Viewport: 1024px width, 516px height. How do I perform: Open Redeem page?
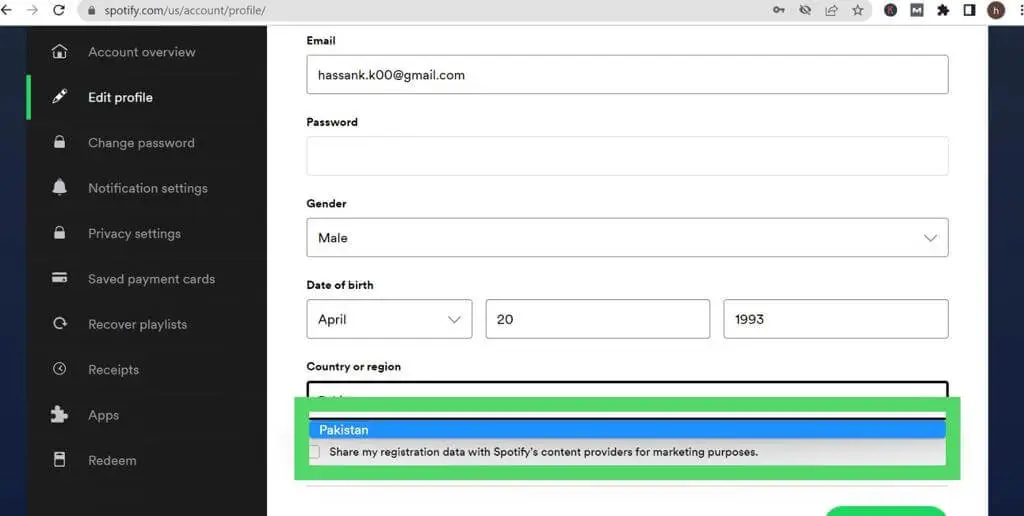[x=112, y=460]
